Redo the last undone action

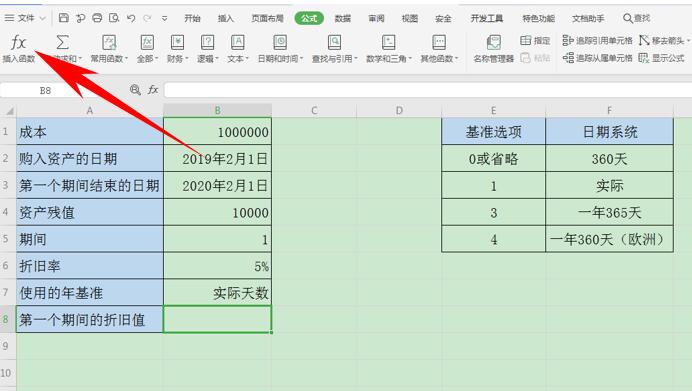tap(147, 18)
